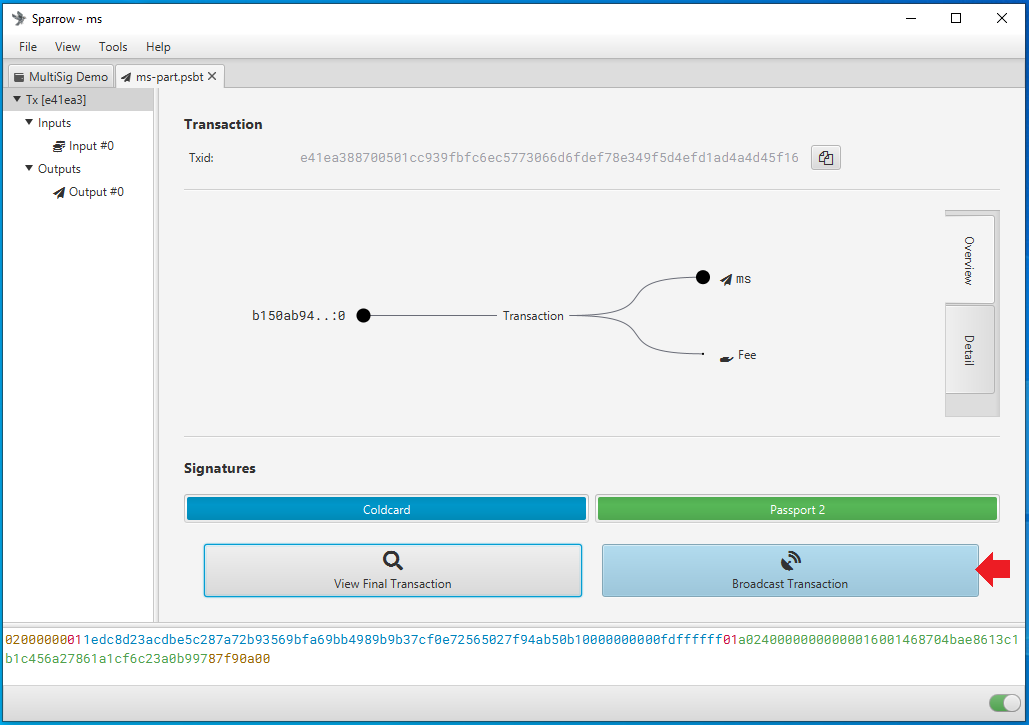Maximize the Sparrow window

click(956, 18)
